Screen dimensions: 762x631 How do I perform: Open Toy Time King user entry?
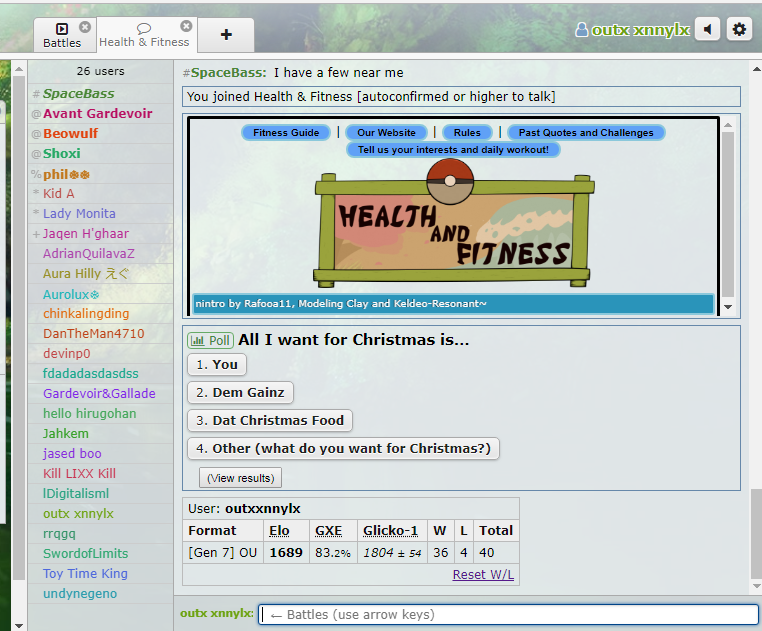pos(101,574)
